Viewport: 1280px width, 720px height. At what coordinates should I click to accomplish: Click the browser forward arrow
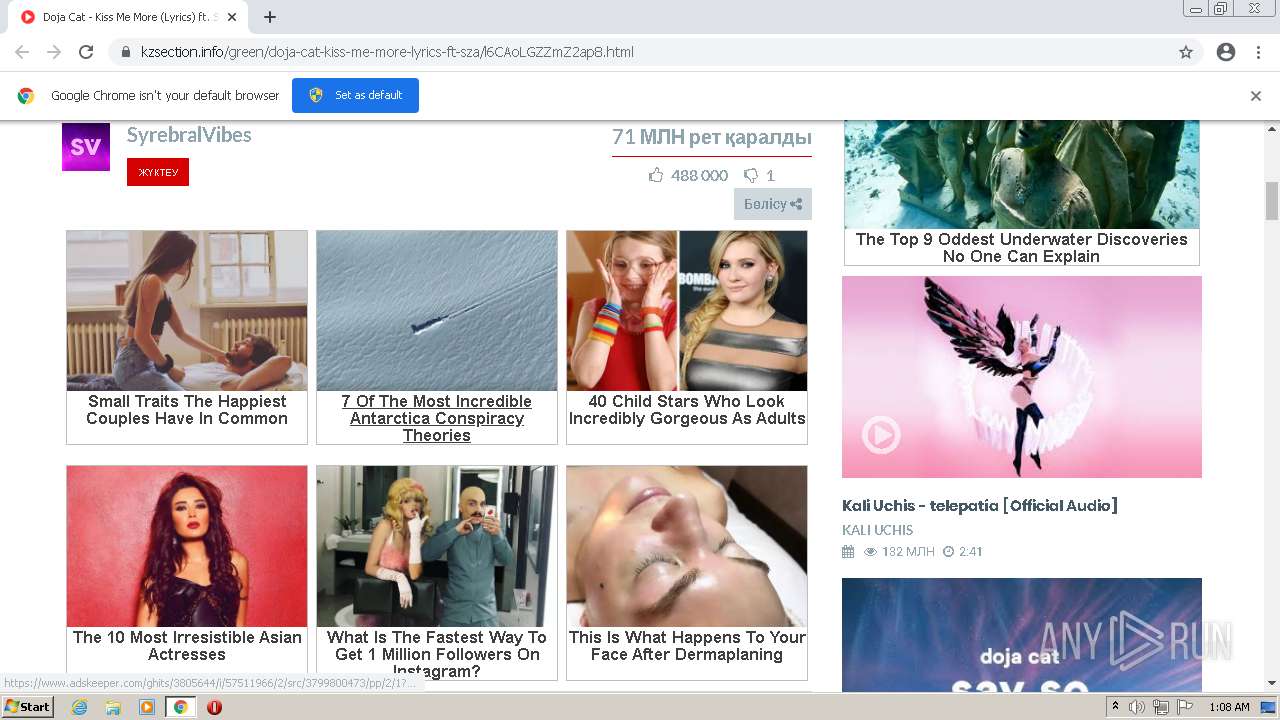[x=54, y=52]
